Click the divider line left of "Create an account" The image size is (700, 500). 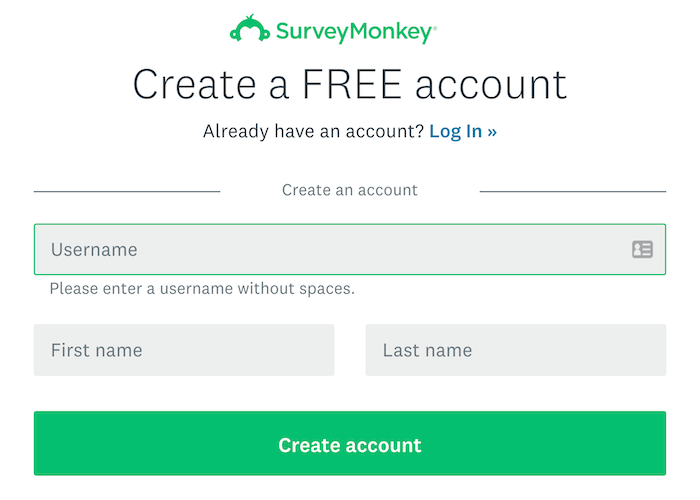127,191
